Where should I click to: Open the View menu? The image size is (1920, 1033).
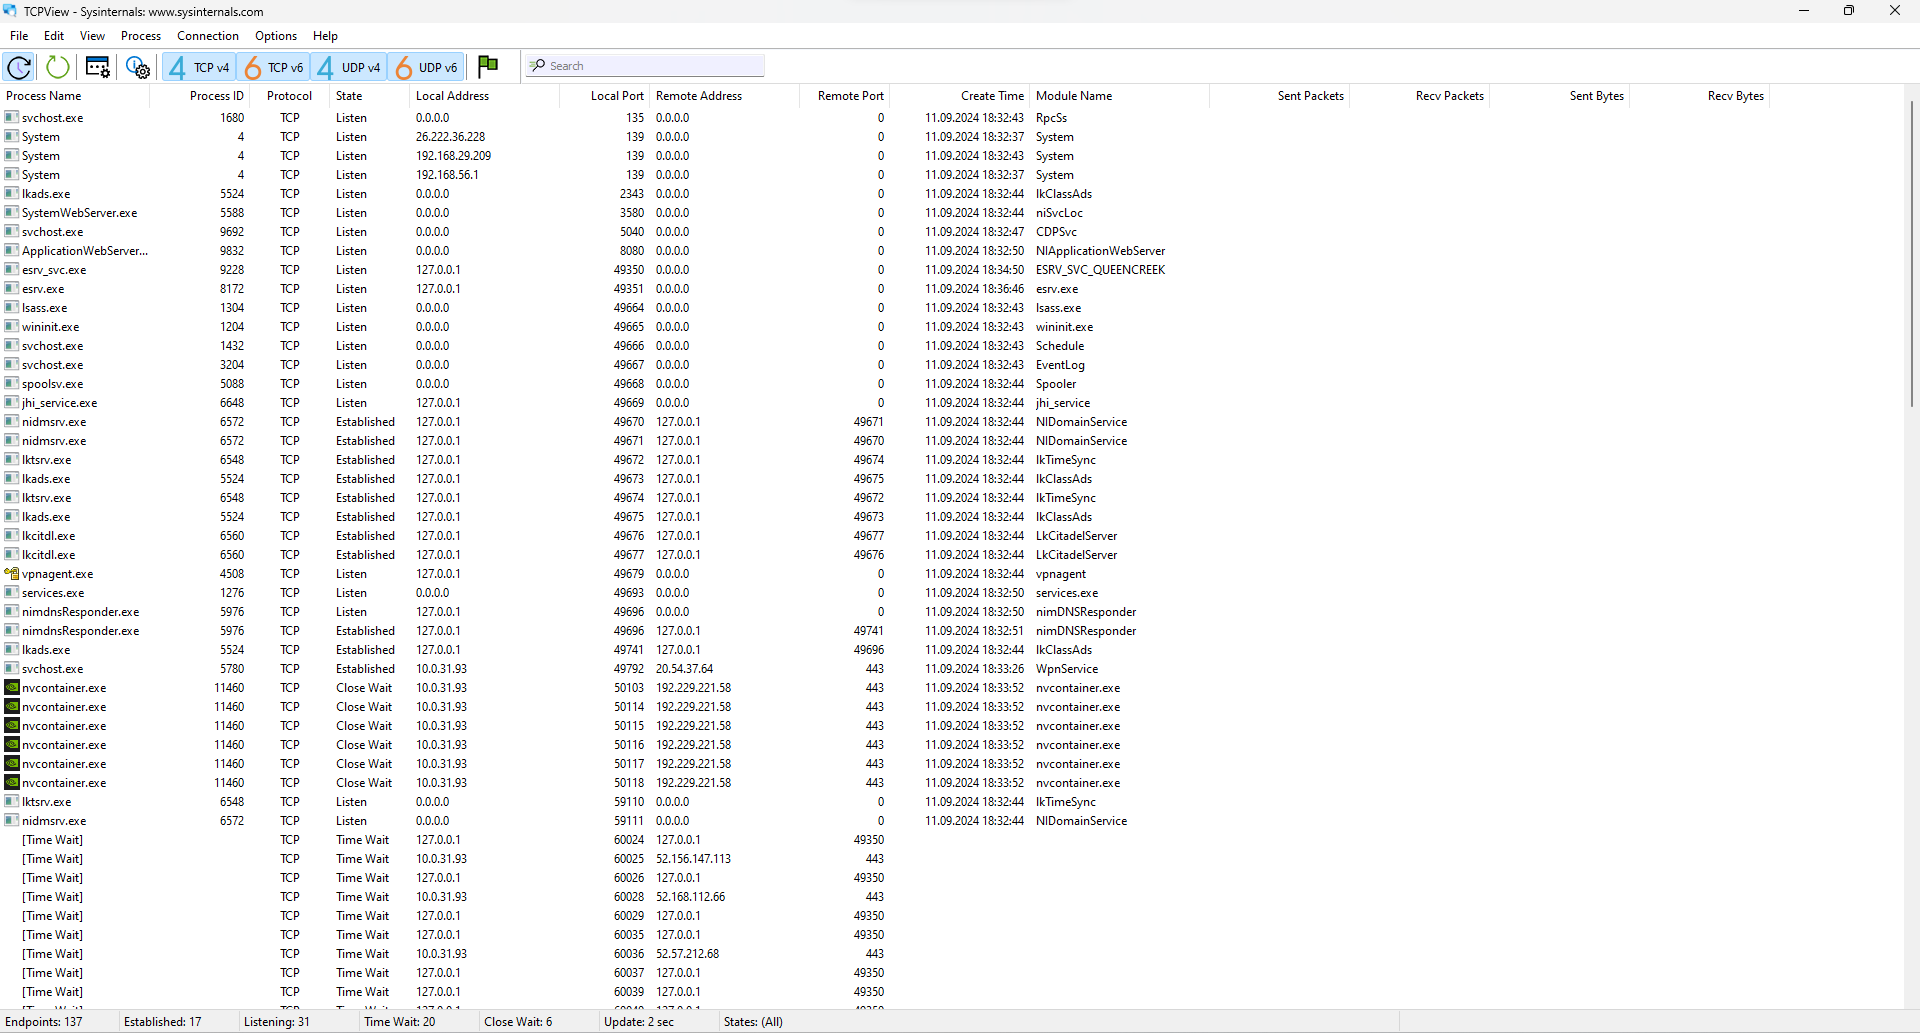coord(92,36)
